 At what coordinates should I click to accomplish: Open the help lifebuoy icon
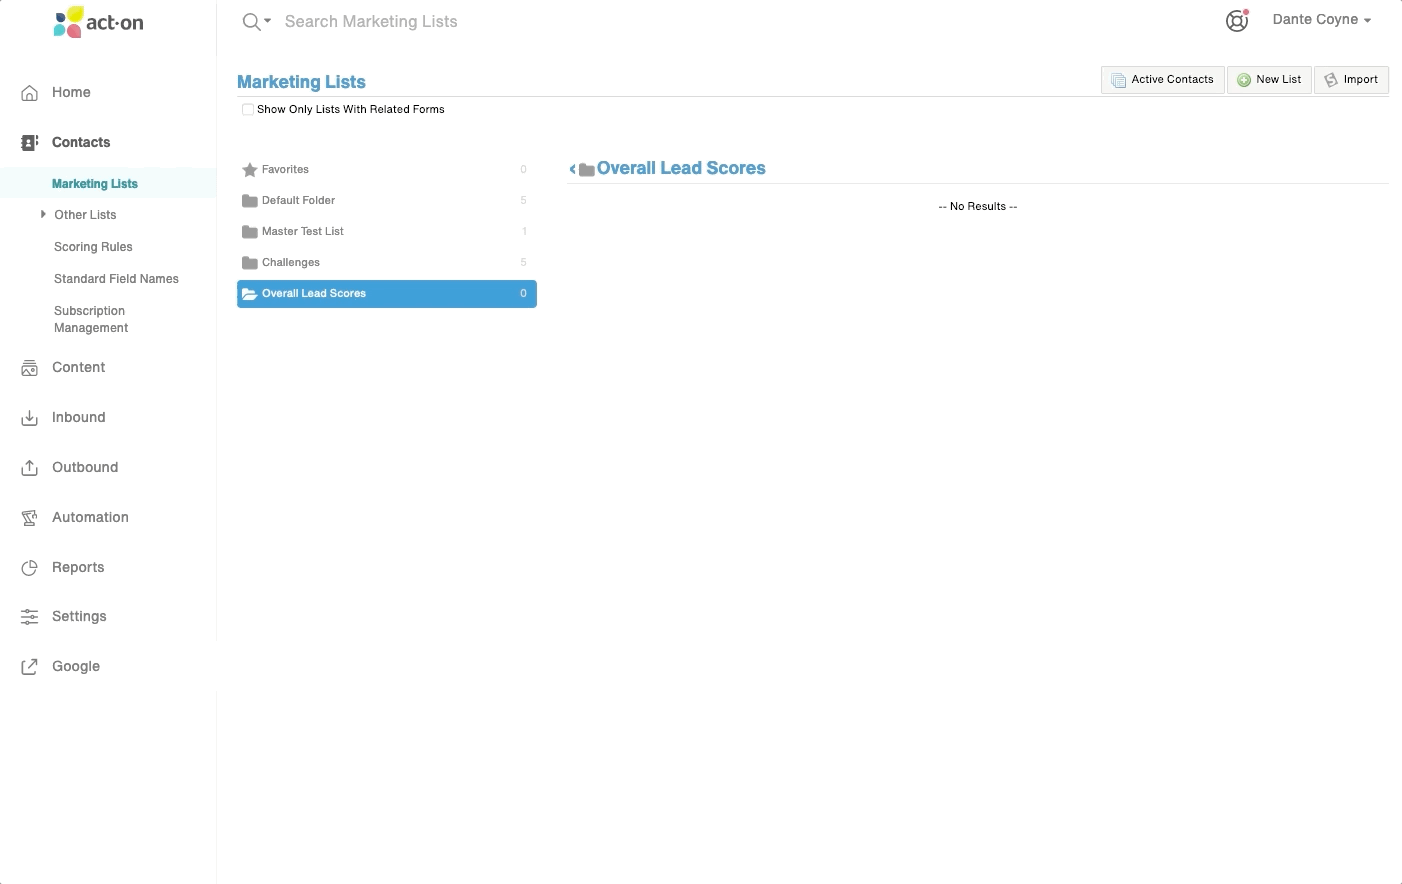pos(1237,20)
